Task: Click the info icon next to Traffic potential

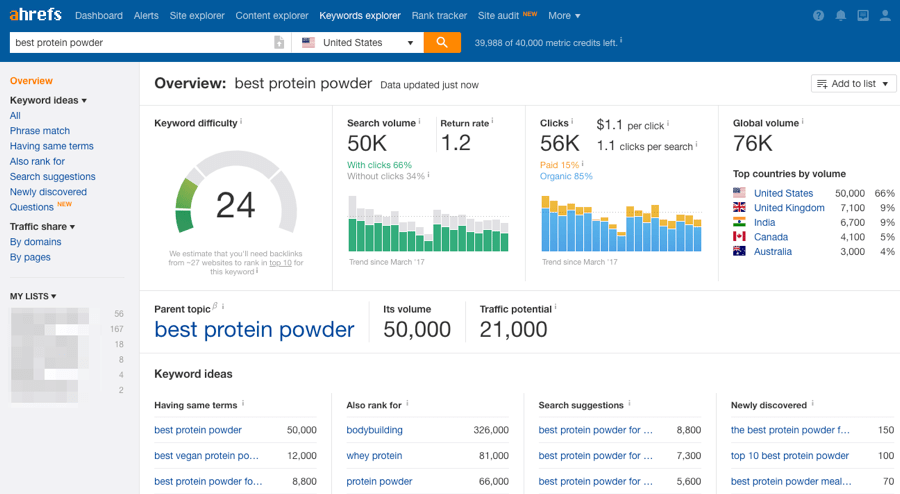Action: pyautogui.click(x=556, y=308)
